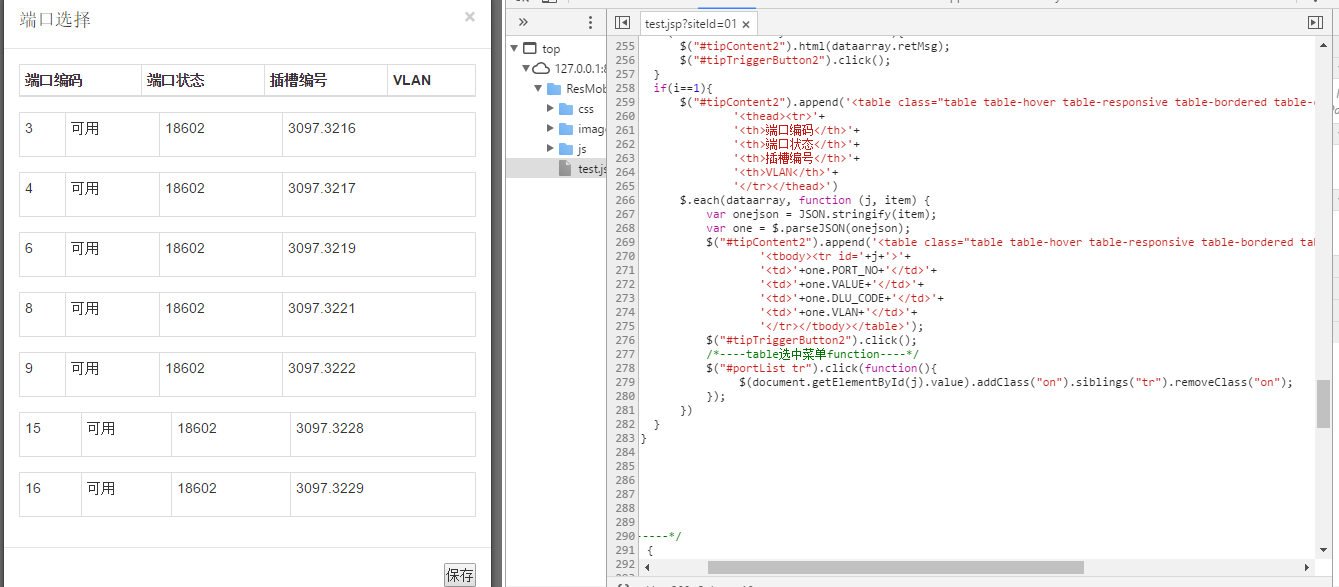Click line number 276 in code gutter
This screenshot has height=587, width=1339.
[x=624, y=340]
